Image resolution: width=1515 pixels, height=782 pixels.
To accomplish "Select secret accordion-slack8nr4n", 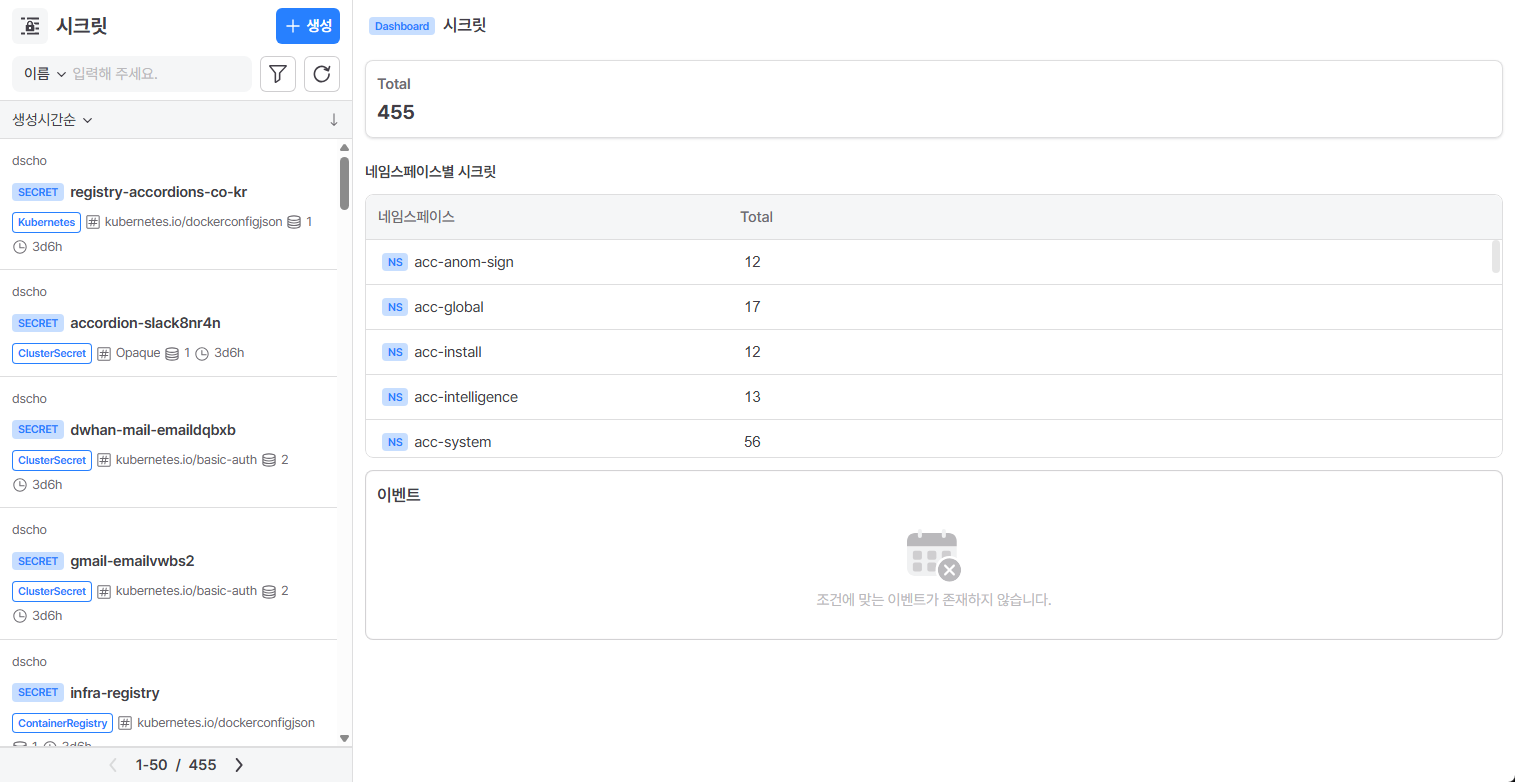I will pos(145,323).
